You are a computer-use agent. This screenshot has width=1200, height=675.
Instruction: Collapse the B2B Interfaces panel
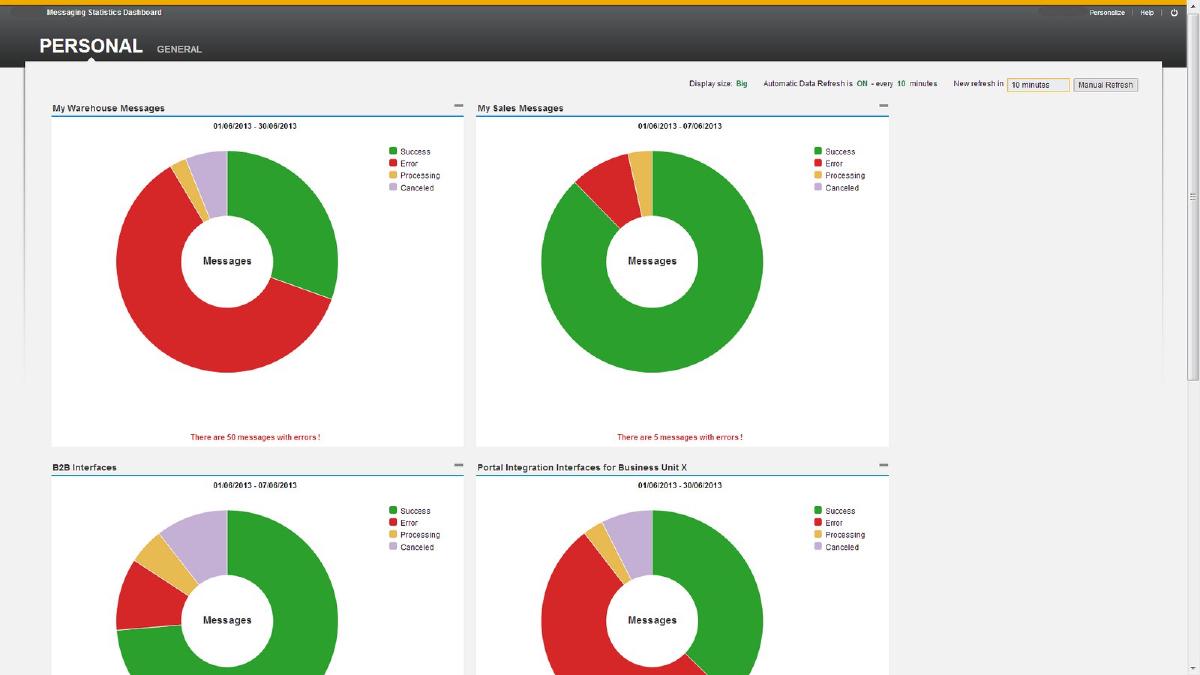458,465
